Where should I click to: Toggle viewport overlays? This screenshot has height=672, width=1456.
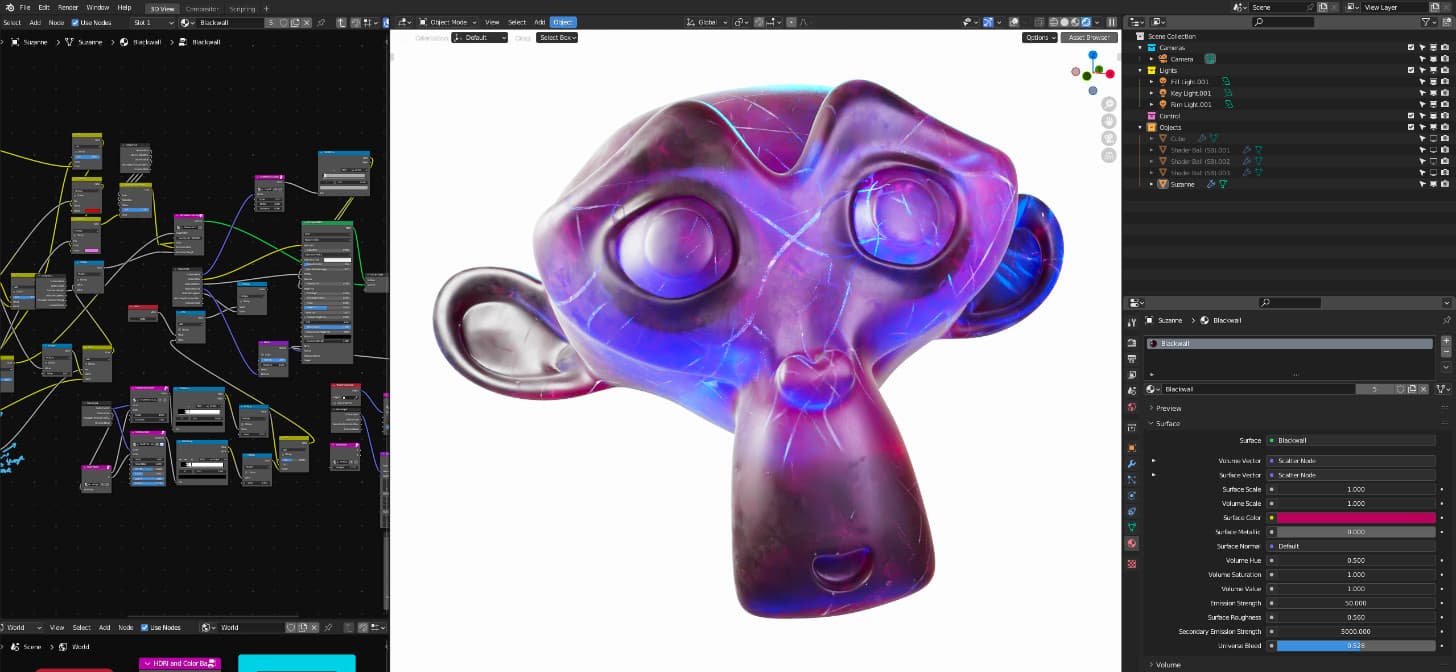(1014, 22)
